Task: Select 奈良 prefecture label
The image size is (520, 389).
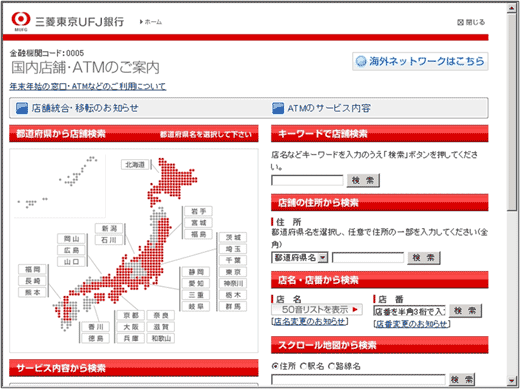Action: [161, 315]
